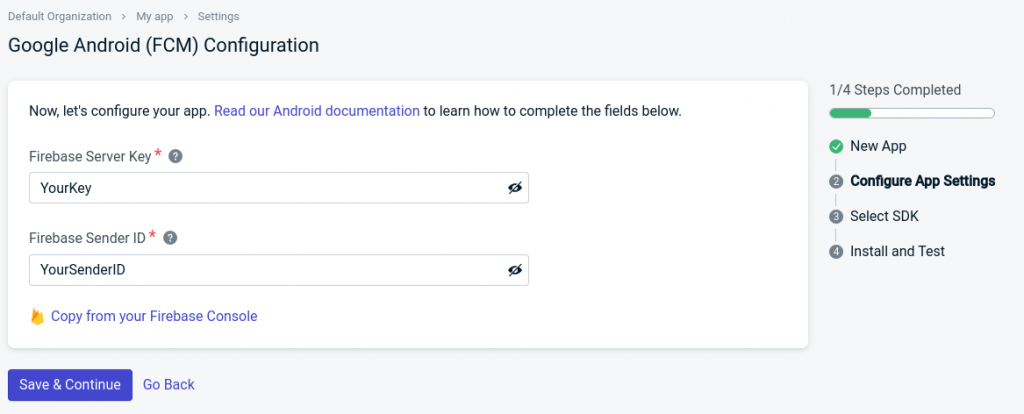Select the Select SDK step

(884, 216)
